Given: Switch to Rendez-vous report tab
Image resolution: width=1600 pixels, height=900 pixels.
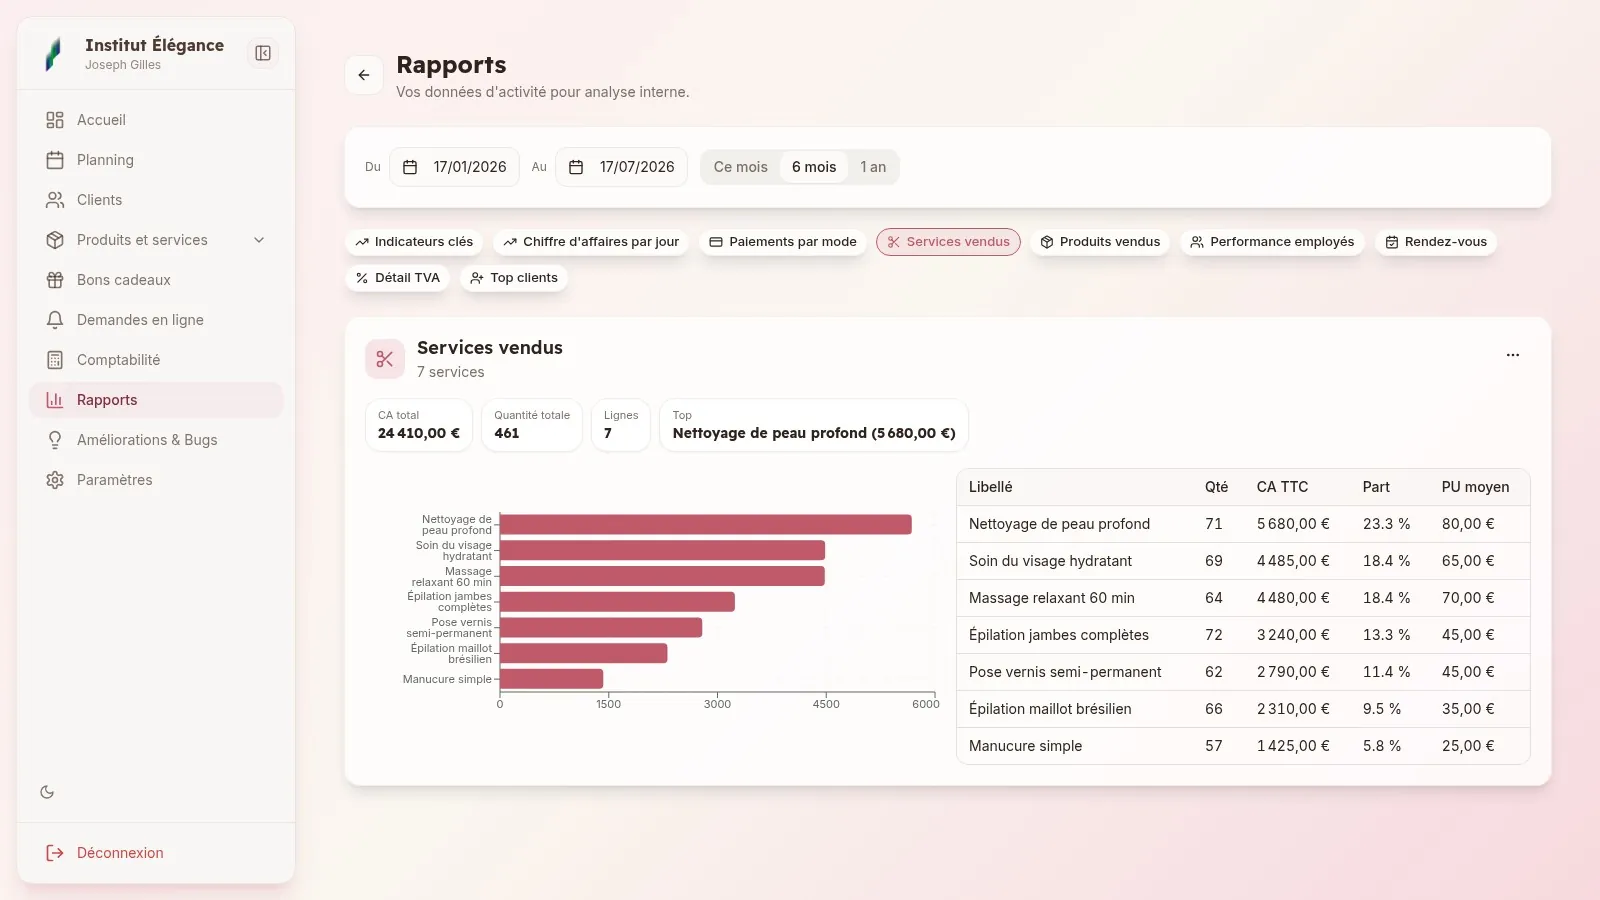Looking at the screenshot, I should 1436,242.
